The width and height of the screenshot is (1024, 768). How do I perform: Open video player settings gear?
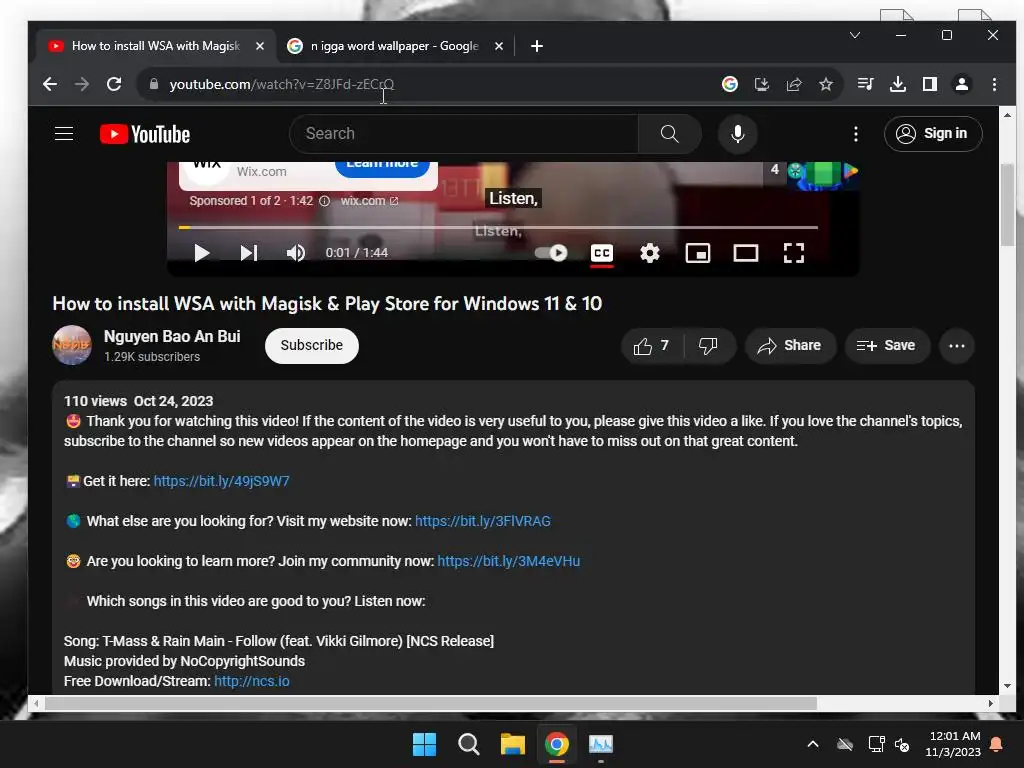click(x=649, y=253)
